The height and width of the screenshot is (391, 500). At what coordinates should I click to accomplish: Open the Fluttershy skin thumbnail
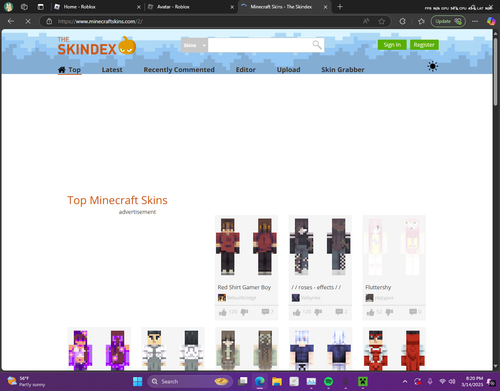(394, 247)
